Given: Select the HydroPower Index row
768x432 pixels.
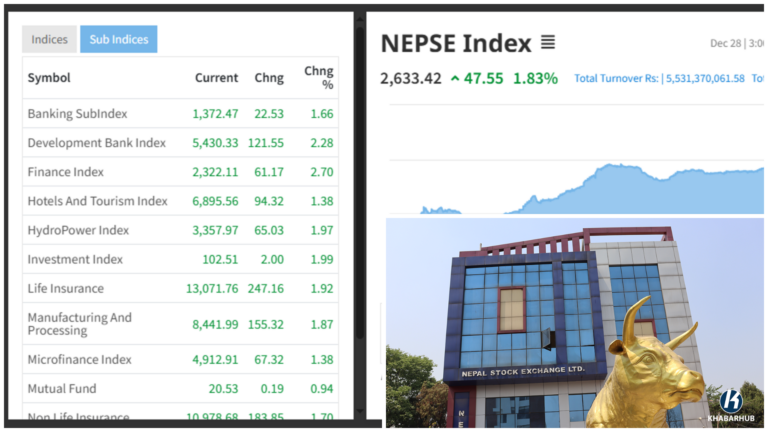Looking at the screenshot, I should click(x=78, y=230).
